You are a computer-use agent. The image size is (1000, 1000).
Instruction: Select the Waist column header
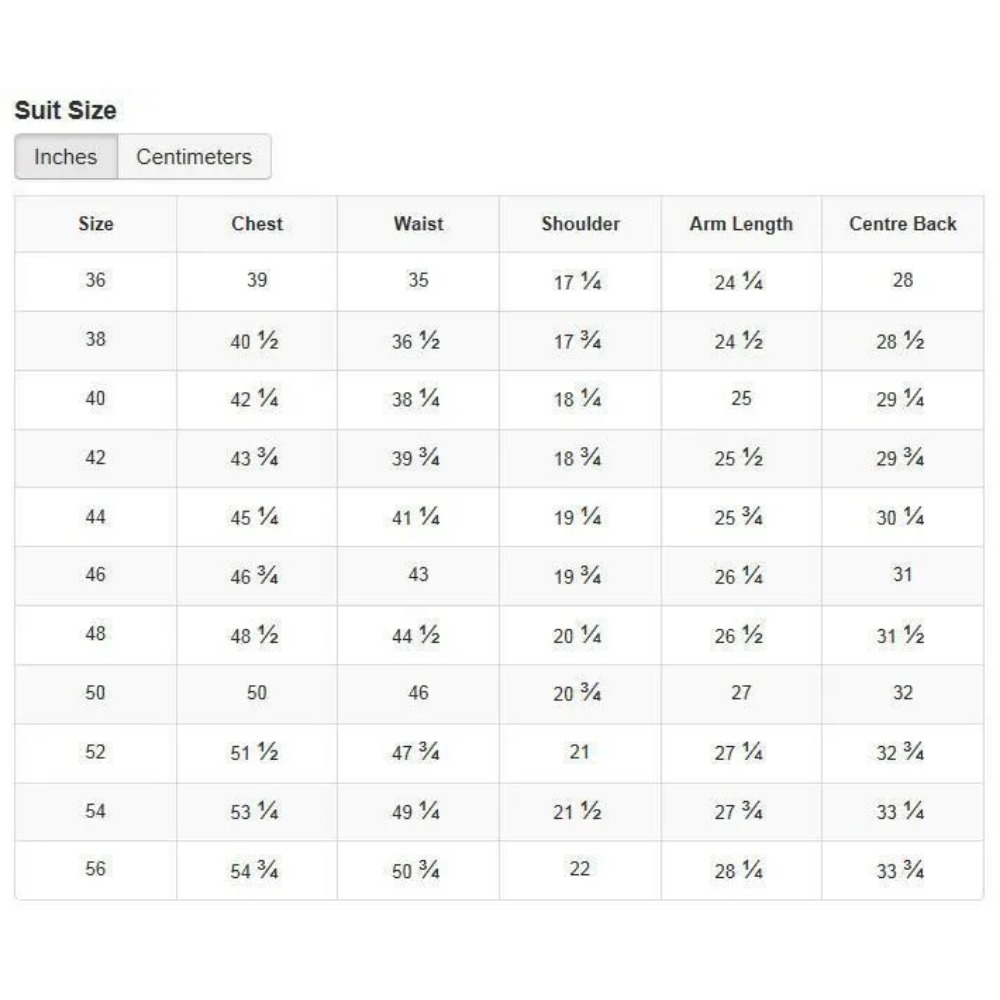coord(418,224)
